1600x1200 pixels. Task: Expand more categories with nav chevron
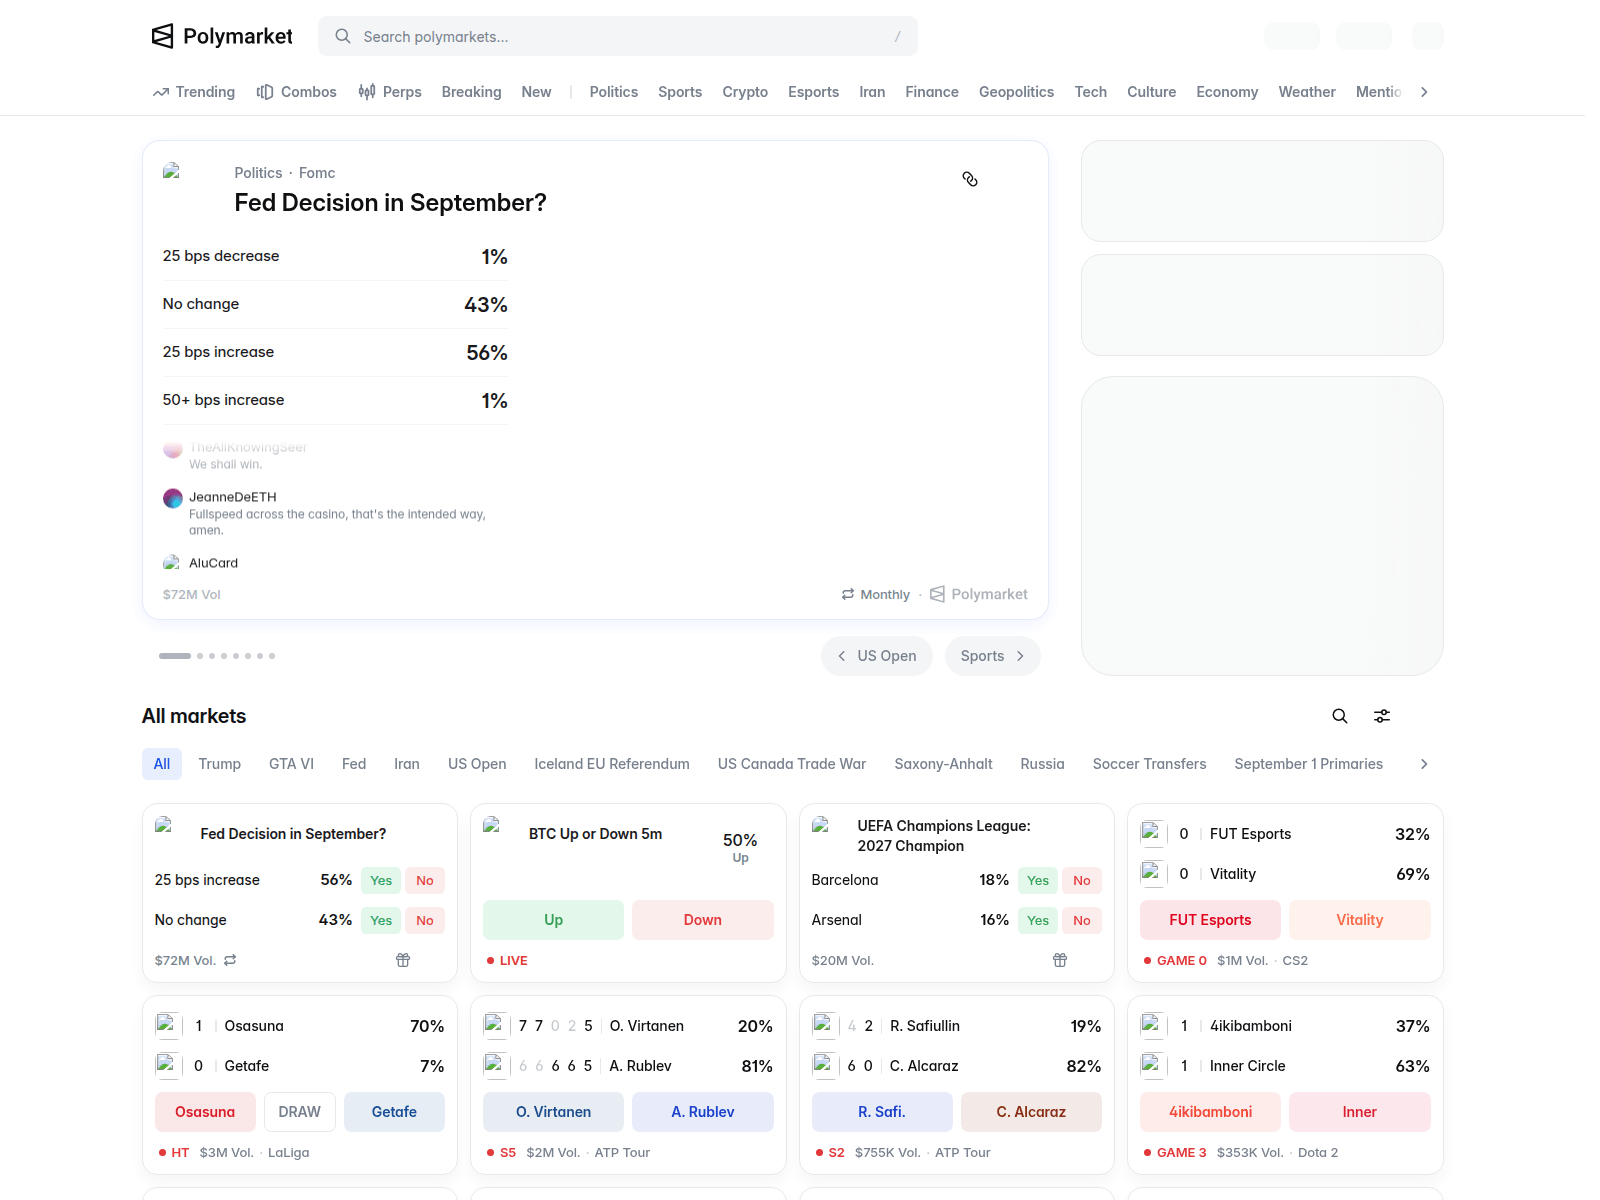(x=1424, y=92)
